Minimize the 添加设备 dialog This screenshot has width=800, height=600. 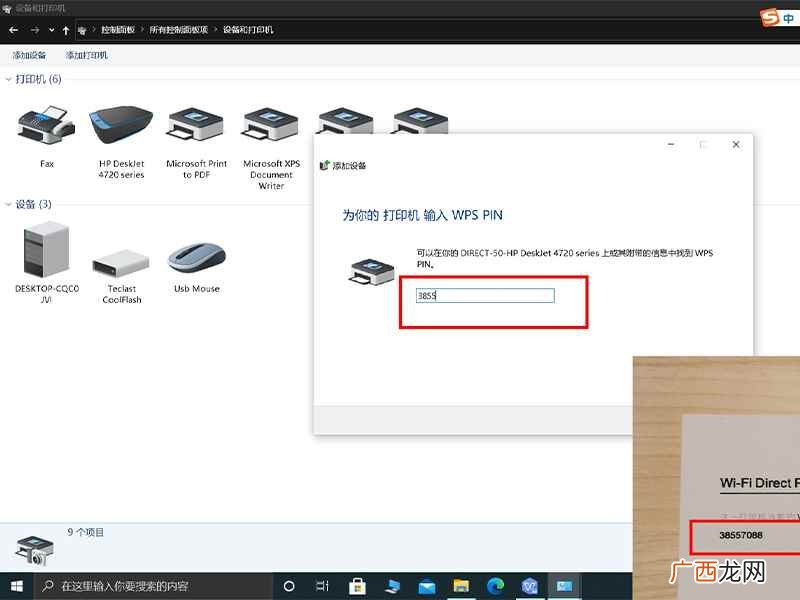[671, 144]
